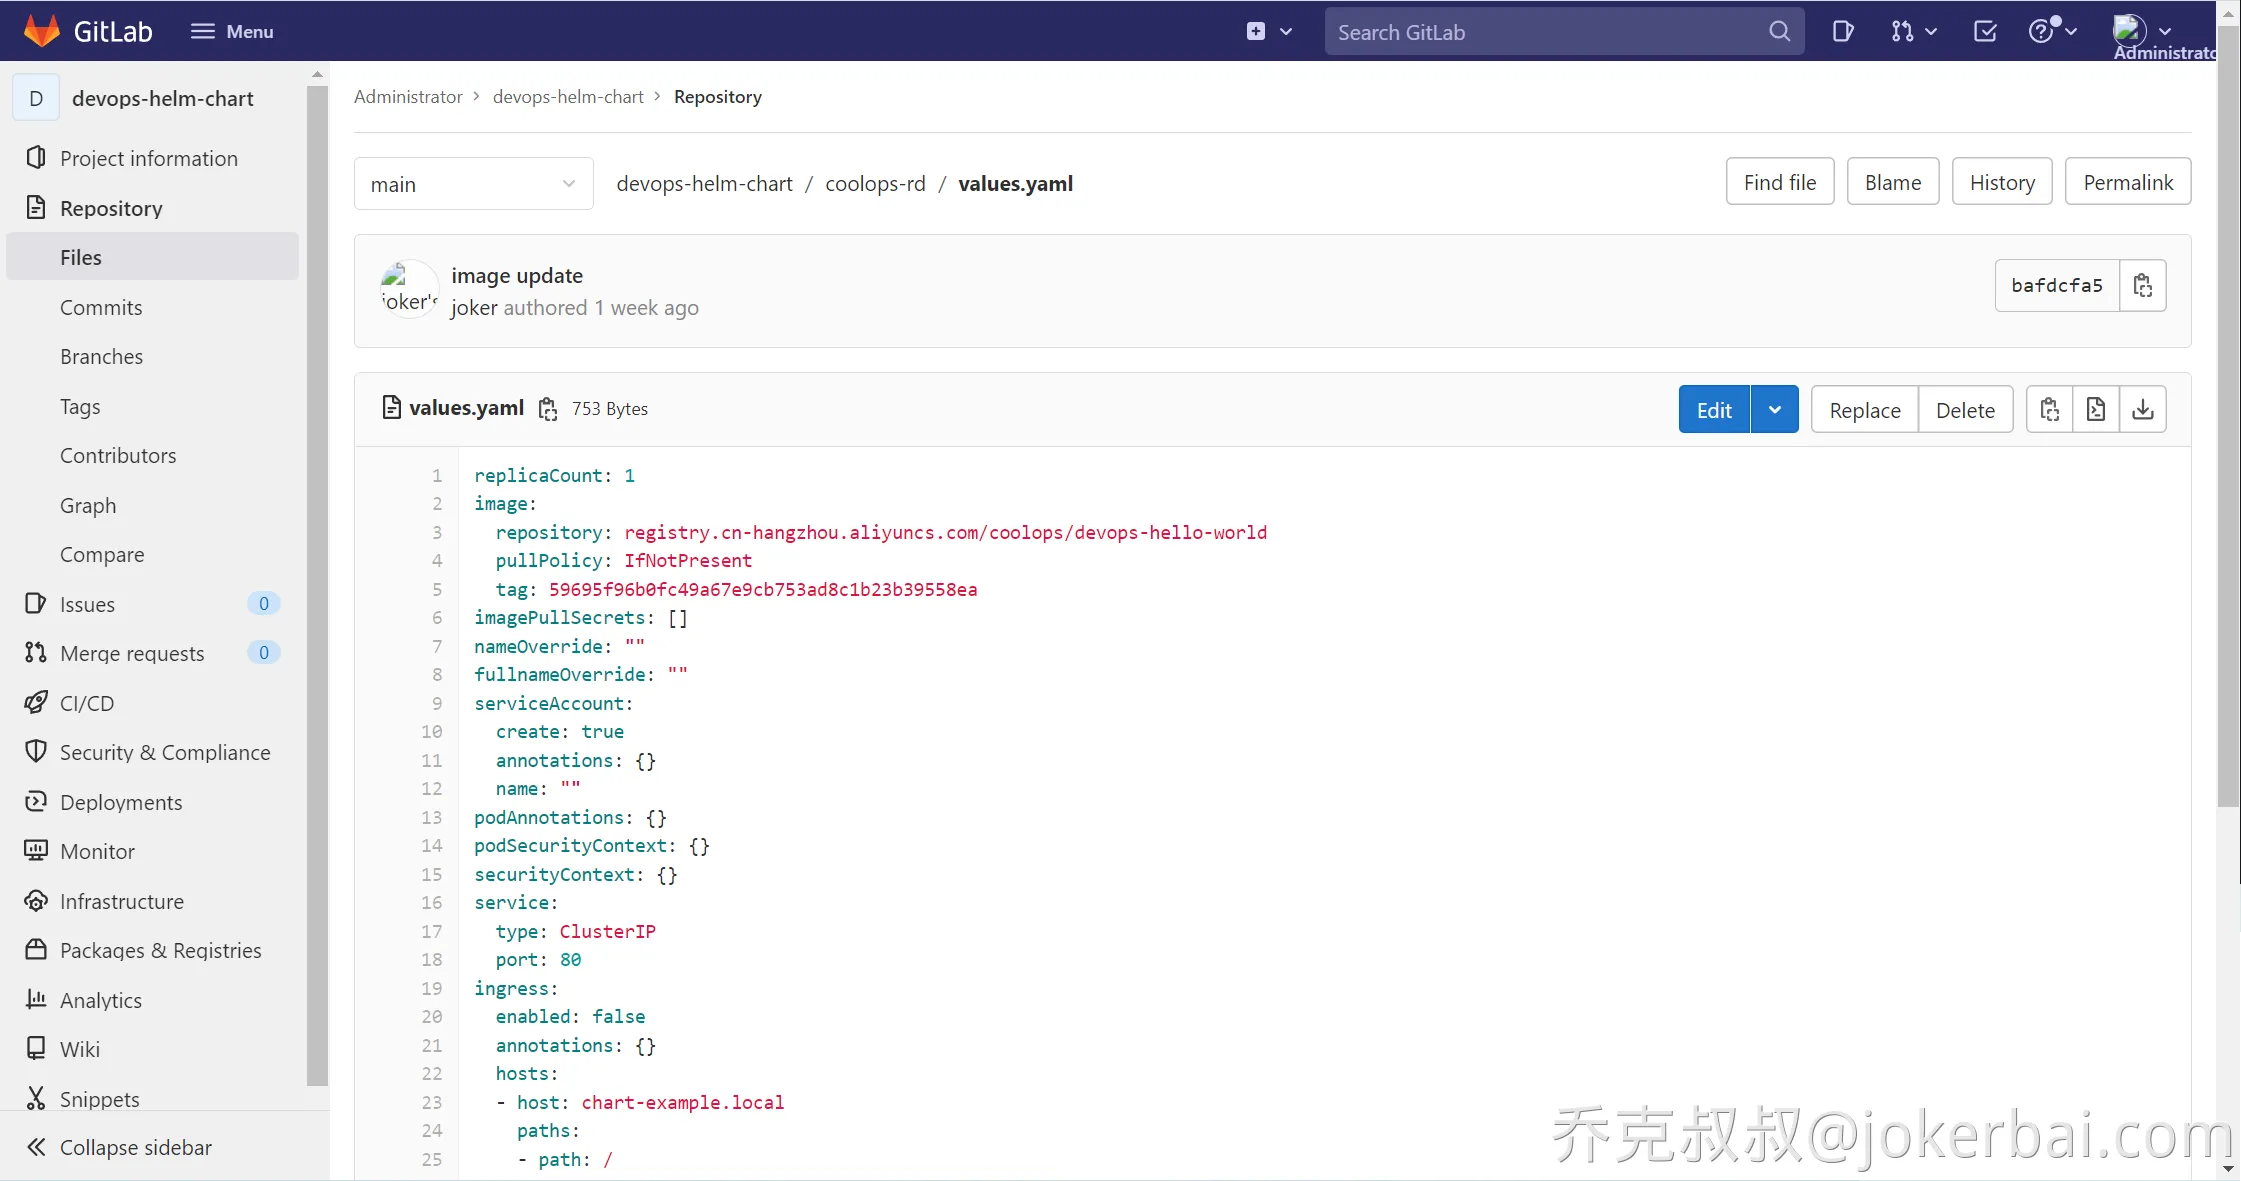
Task: Click Merge requests count badge 0
Action: pos(263,652)
